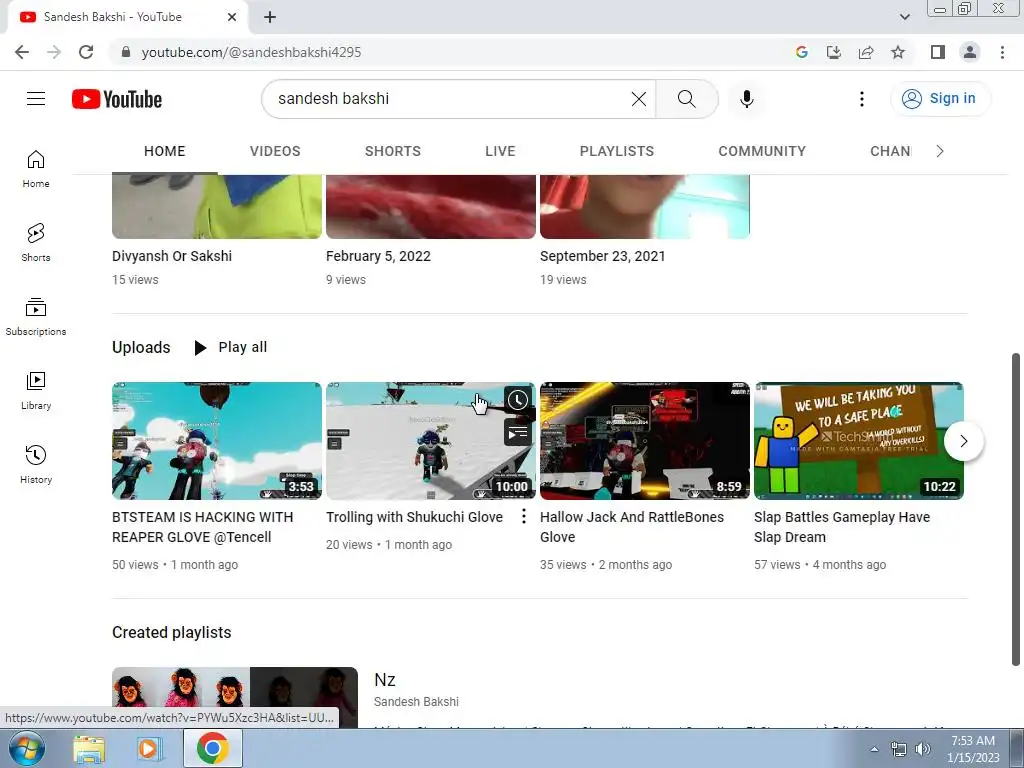Open Google icon in address bar
Screen dimensions: 1024x768
pyautogui.click(x=802, y=52)
